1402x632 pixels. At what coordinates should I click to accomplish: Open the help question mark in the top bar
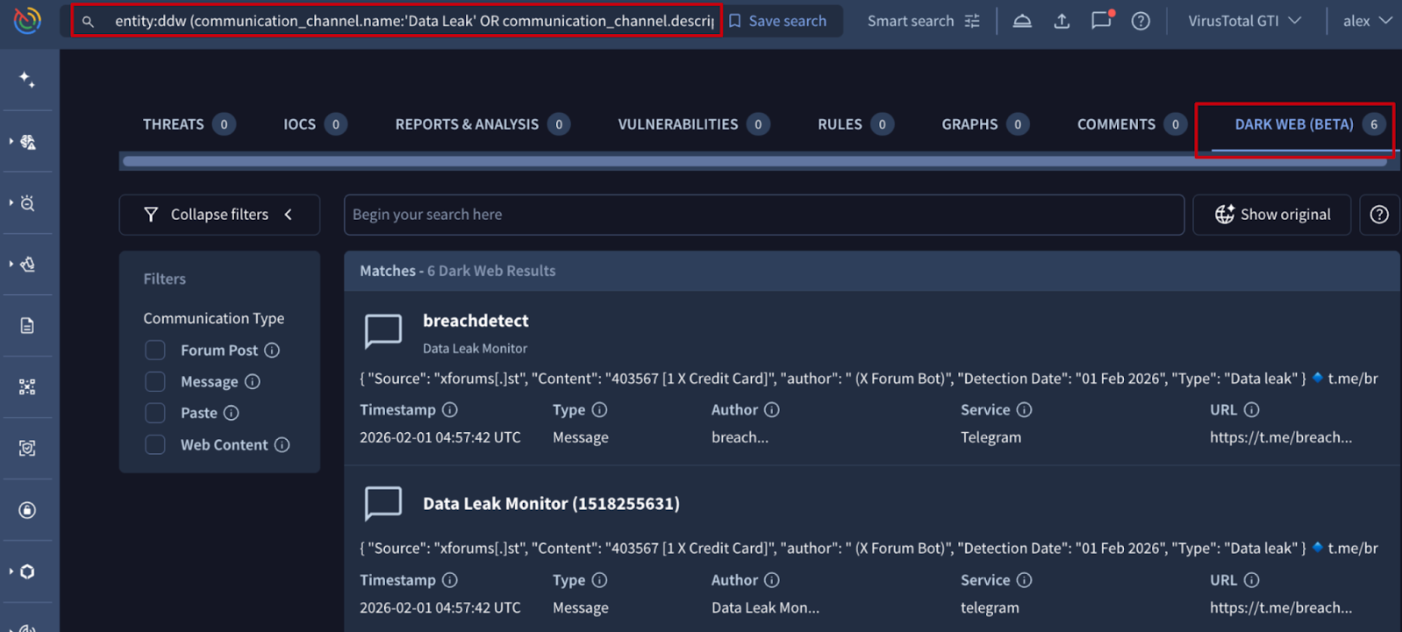point(1140,21)
